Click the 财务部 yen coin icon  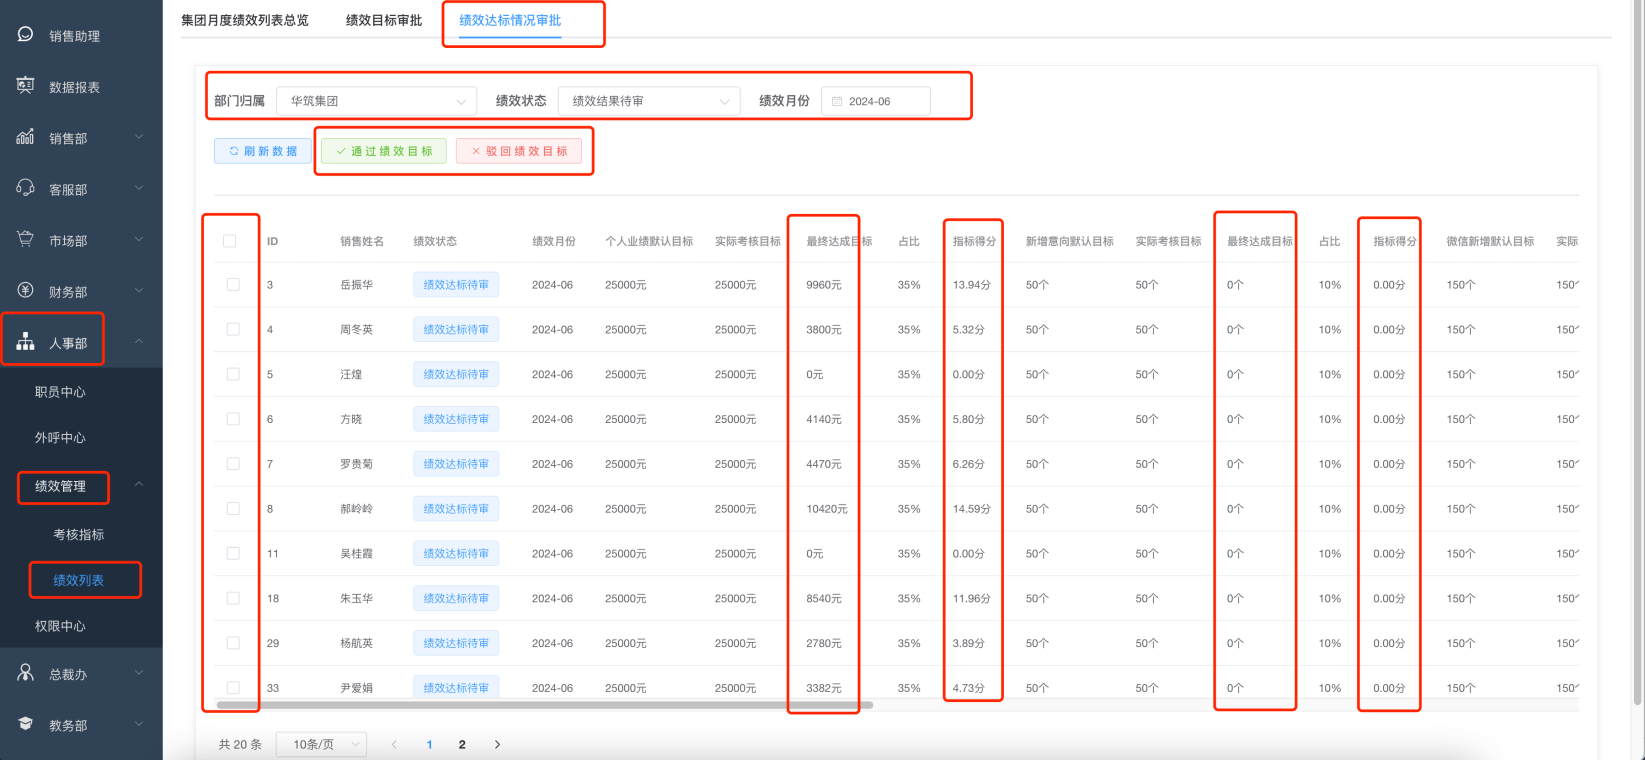pyautogui.click(x=25, y=290)
